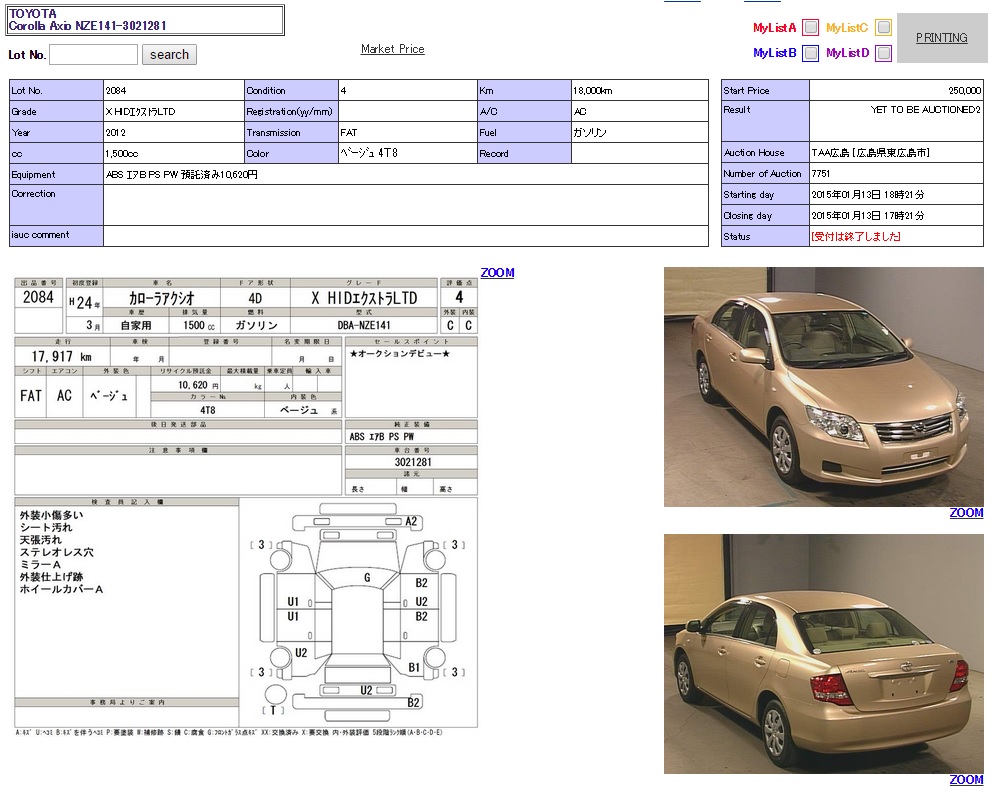
Task: Click the search button next to Lot No.
Action: (169, 54)
